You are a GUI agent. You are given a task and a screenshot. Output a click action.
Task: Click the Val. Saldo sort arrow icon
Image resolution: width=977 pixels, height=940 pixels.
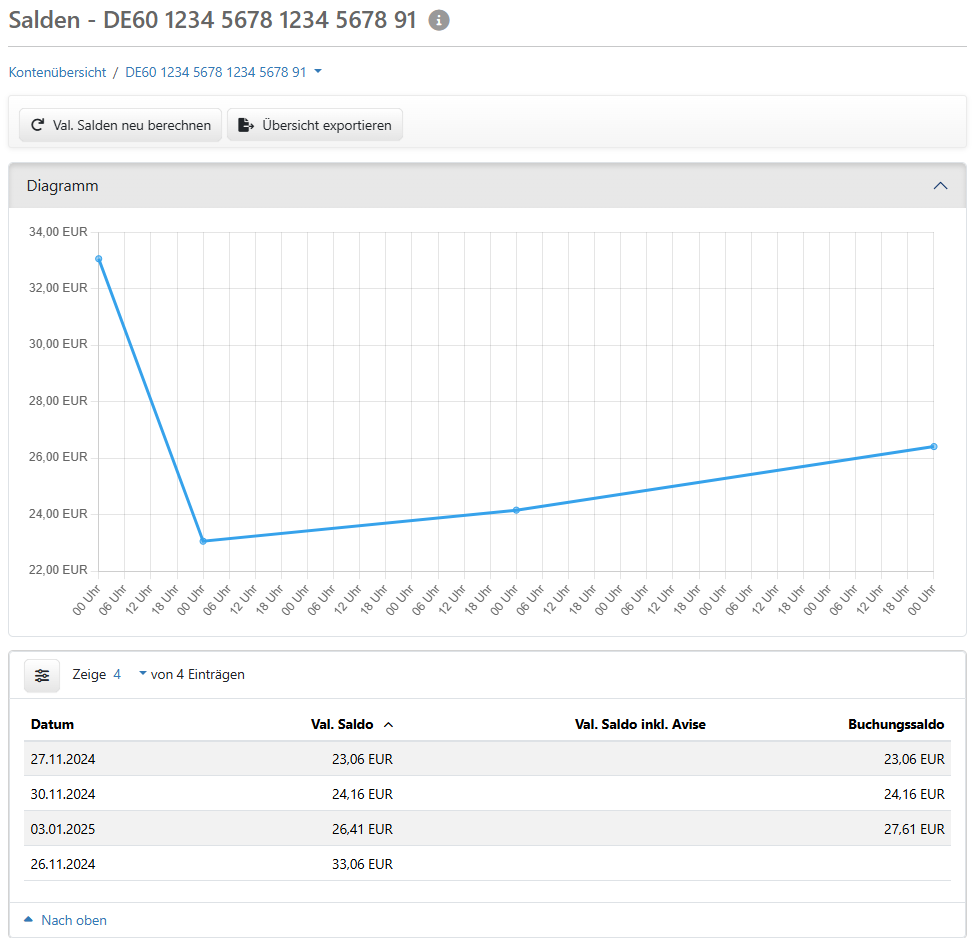[389, 725]
